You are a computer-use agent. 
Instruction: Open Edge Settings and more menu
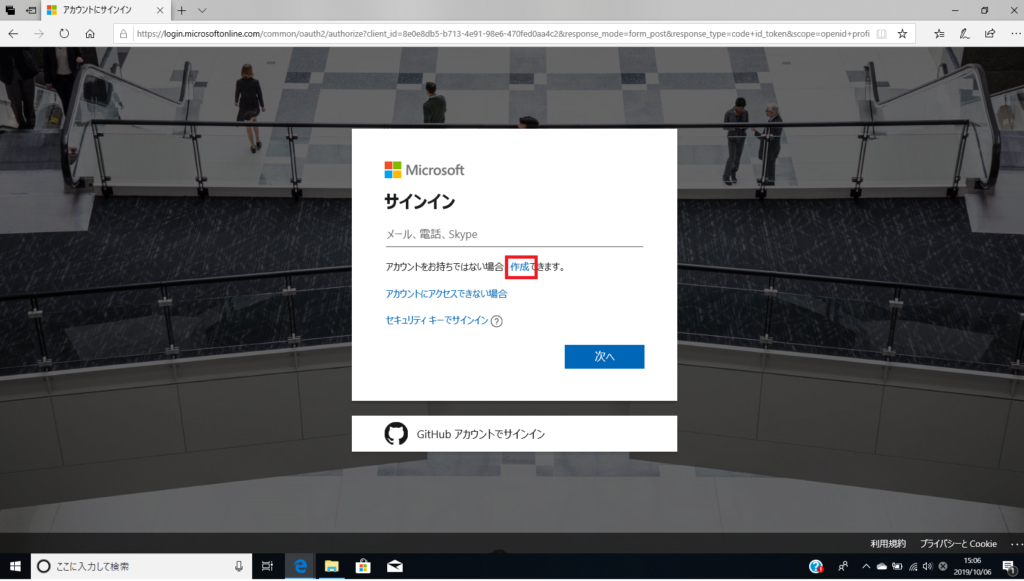point(1015,34)
